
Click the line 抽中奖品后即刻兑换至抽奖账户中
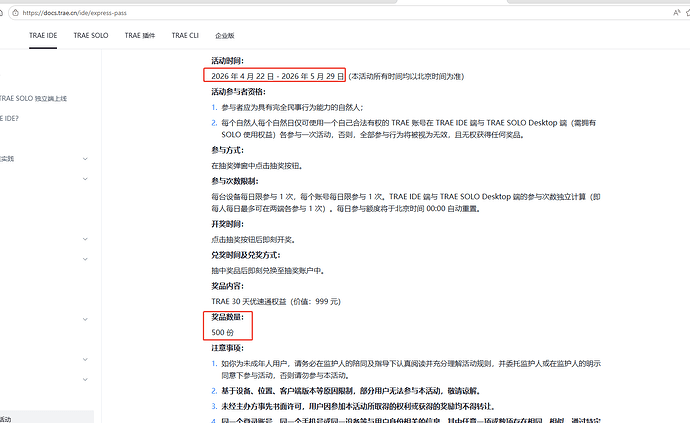[268, 271]
